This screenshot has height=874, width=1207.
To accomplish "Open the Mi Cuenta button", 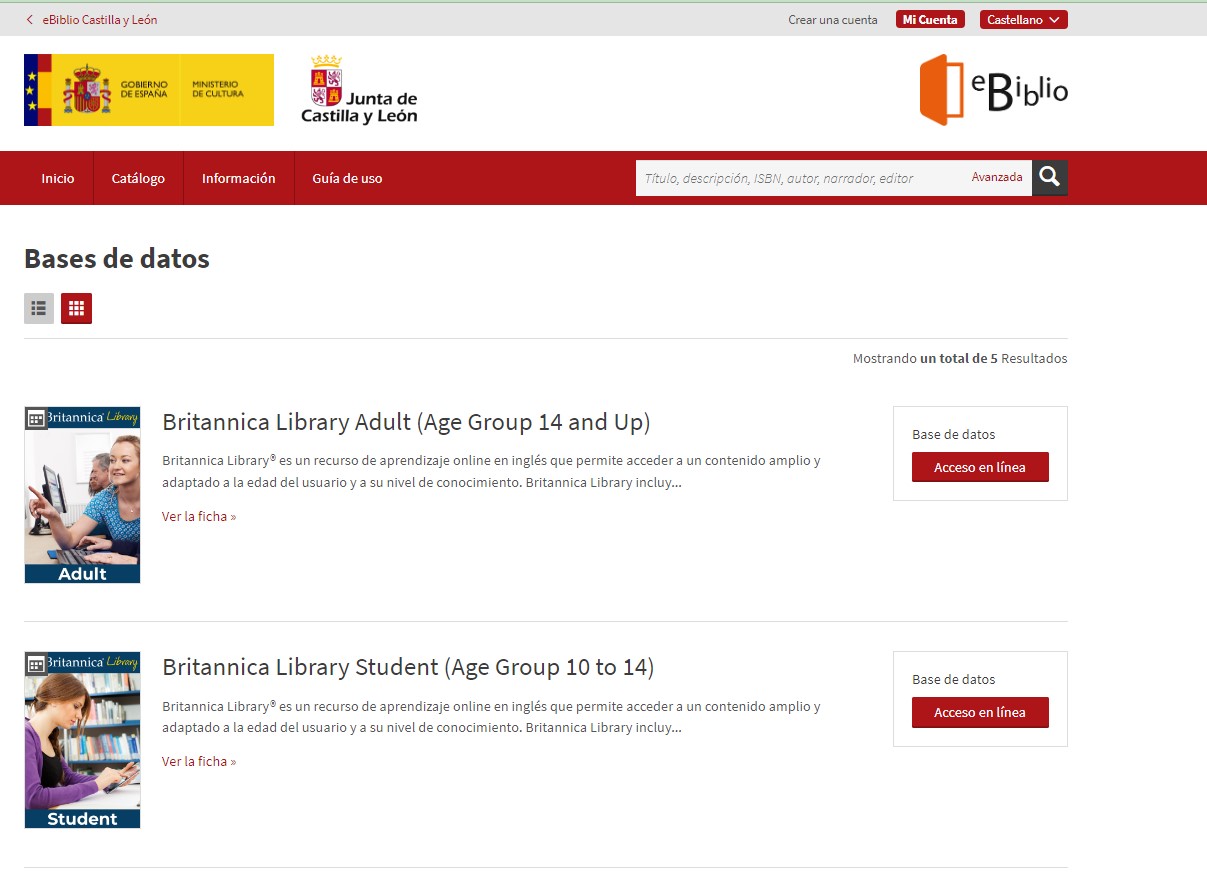I will click(x=930, y=20).
